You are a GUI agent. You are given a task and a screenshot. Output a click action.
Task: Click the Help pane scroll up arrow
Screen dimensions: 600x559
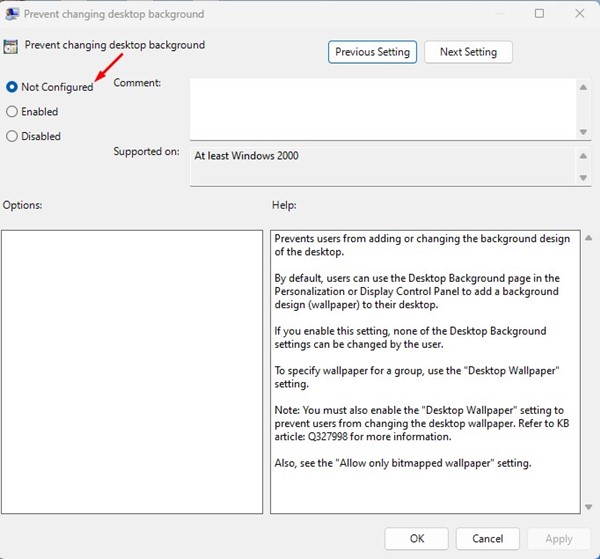pyautogui.click(x=589, y=238)
